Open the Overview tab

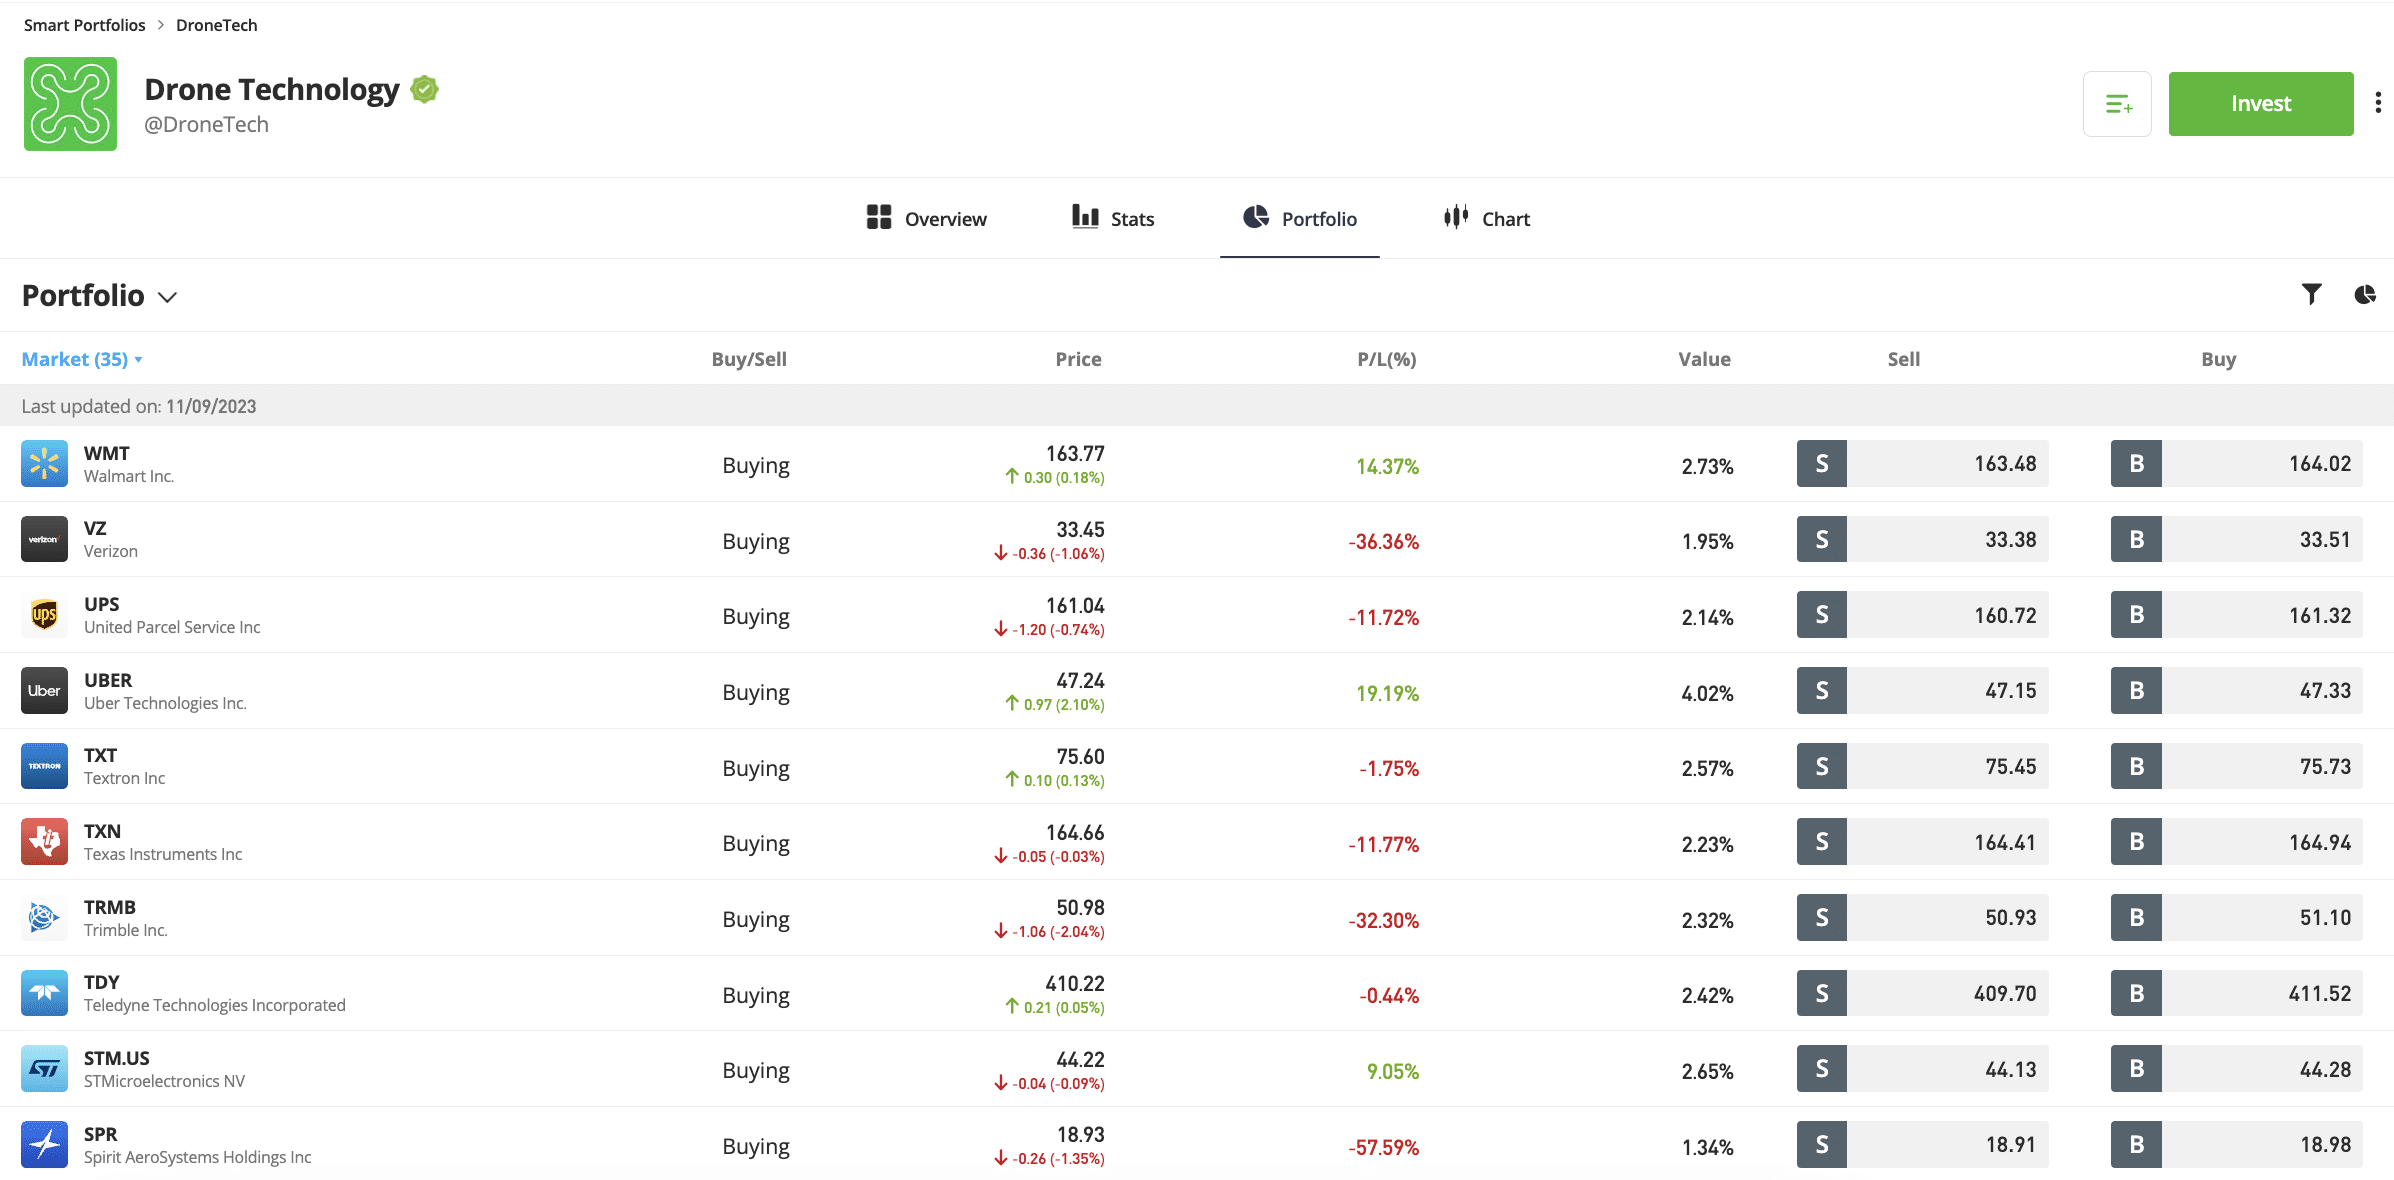(926, 219)
